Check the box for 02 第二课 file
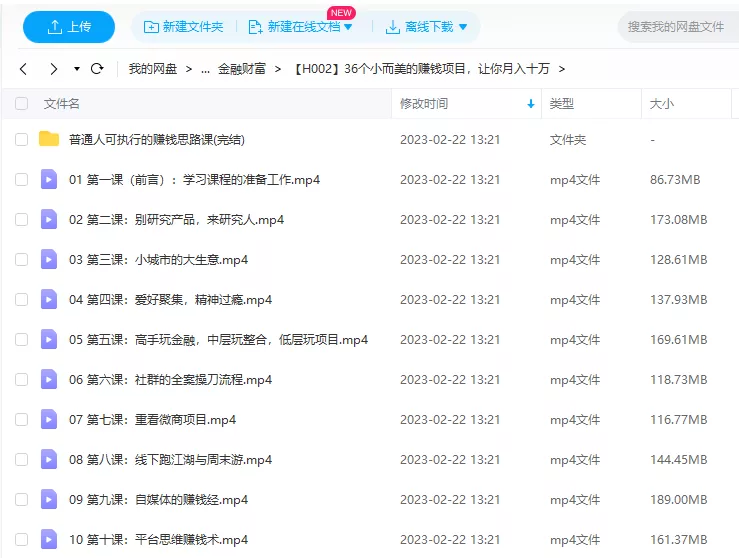 pyautogui.click(x=21, y=219)
